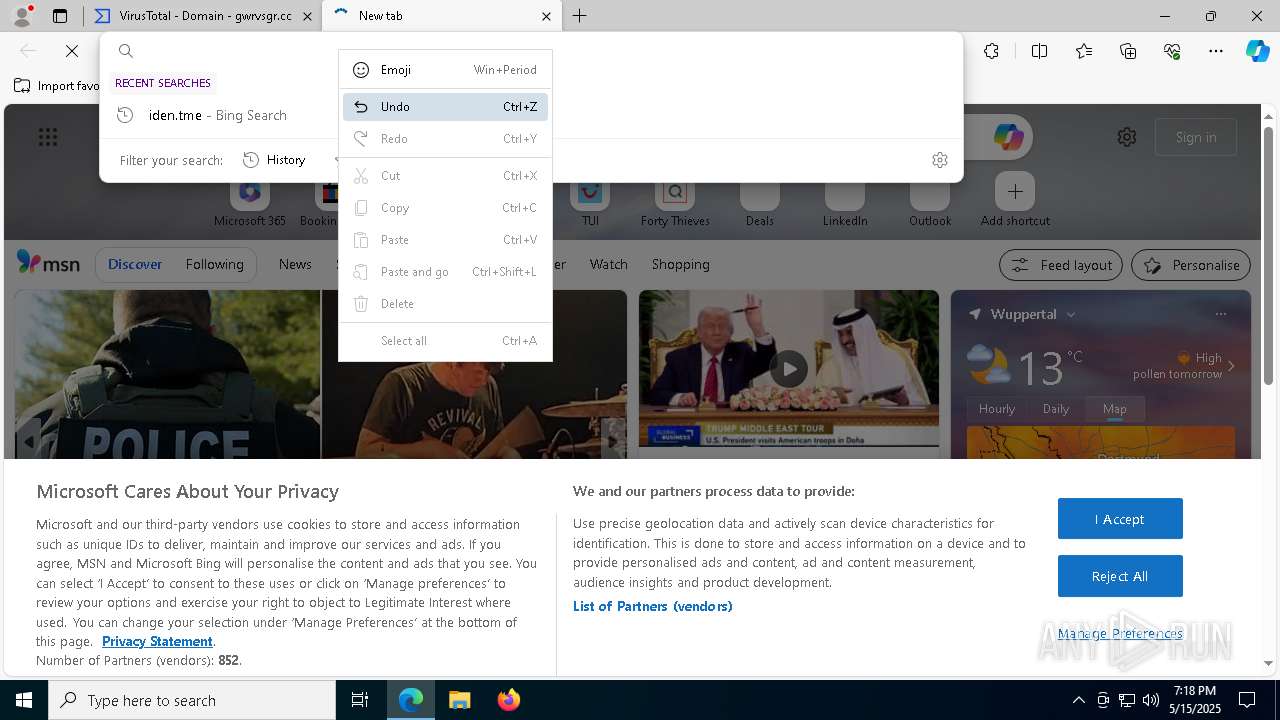Play the Trump Middle East tour video
This screenshot has width=1280, height=720.
coord(789,368)
